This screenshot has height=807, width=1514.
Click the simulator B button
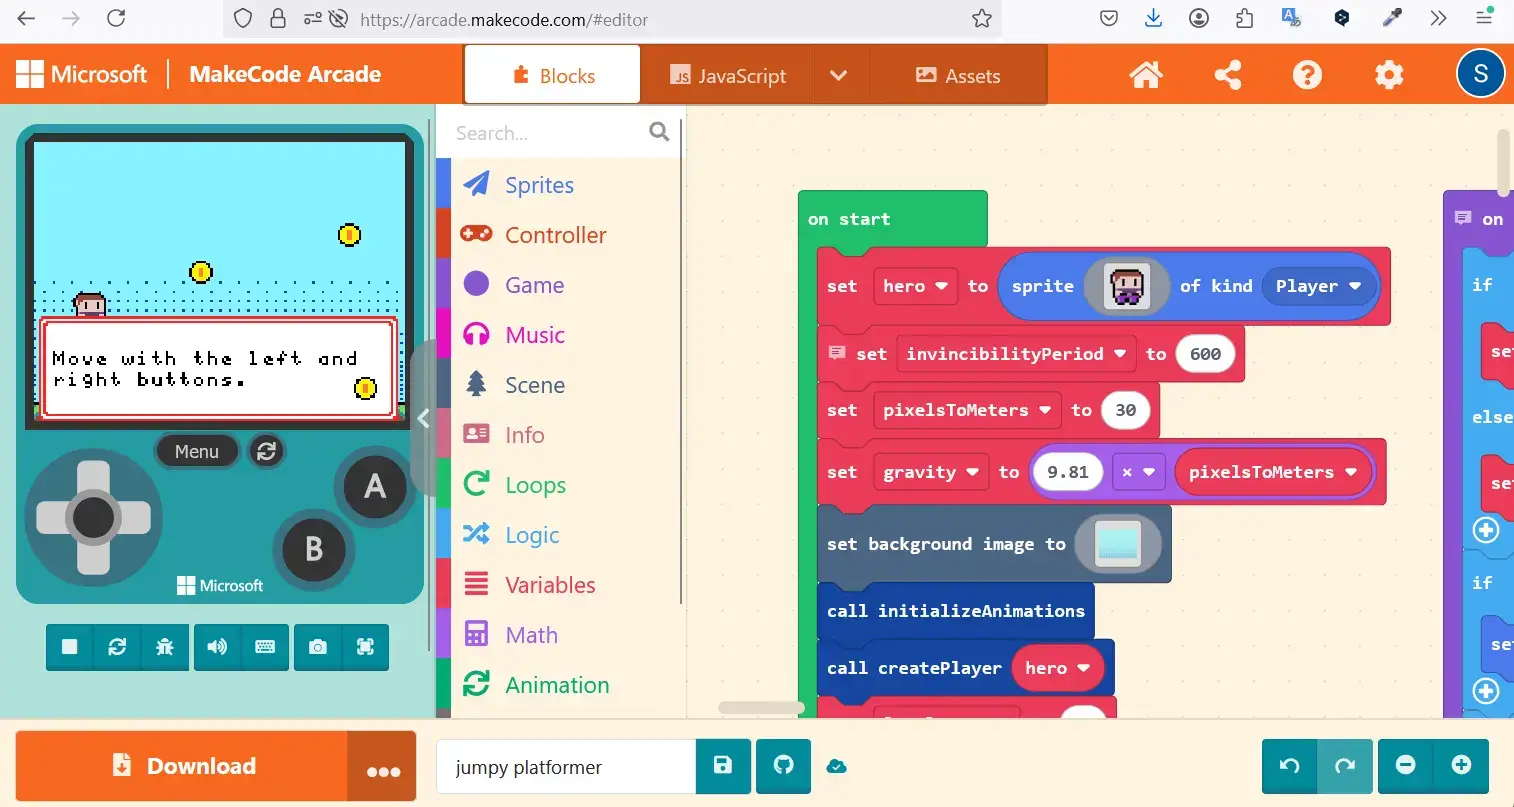(314, 549)
